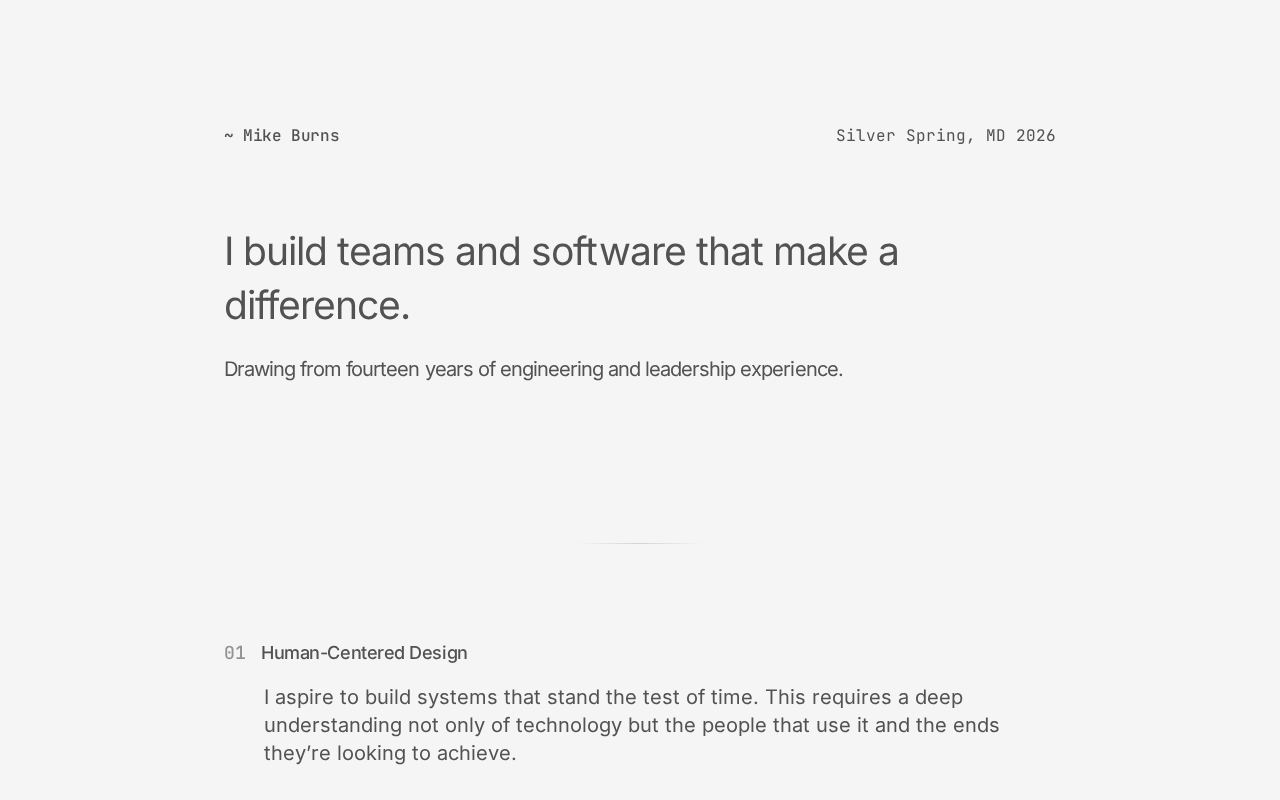Click the word "engineering" in the subtitle

pyautogui.click(x=551, y=370)
